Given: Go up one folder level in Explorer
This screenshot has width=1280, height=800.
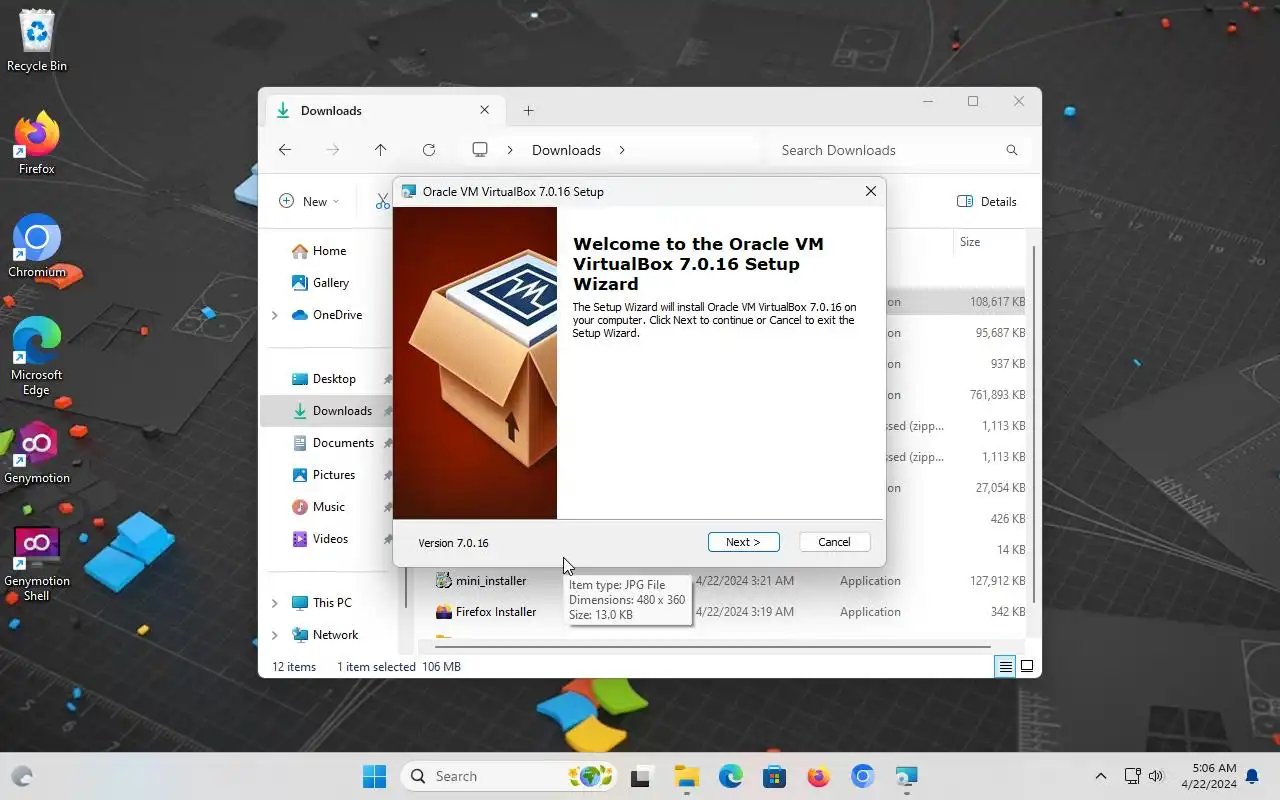Looking at the screenshot, I should 380,150.
